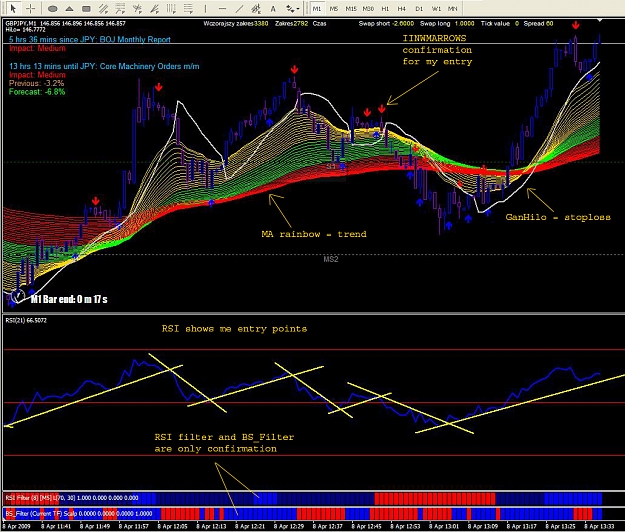The width and height of the screenshot is (625, 532).
Task: Open the arrows tool dropdown arrow
Action: (x=298, y=9)
